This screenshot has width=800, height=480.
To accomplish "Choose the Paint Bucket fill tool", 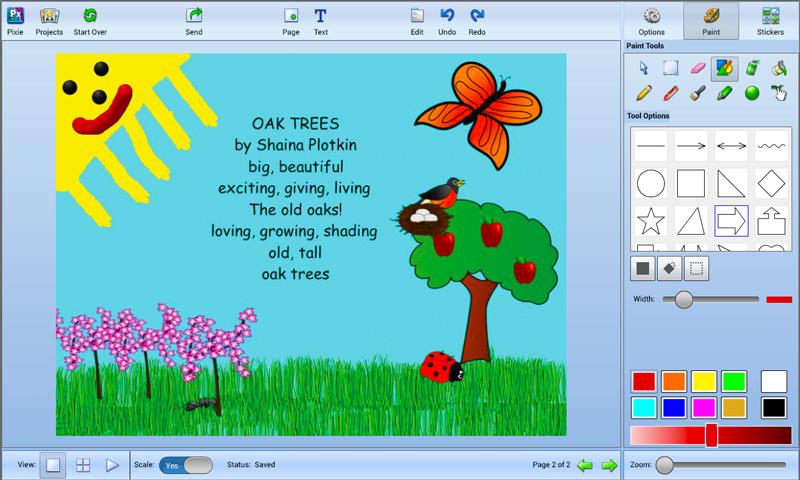I will pyautogui.click(x=778, y=68).
